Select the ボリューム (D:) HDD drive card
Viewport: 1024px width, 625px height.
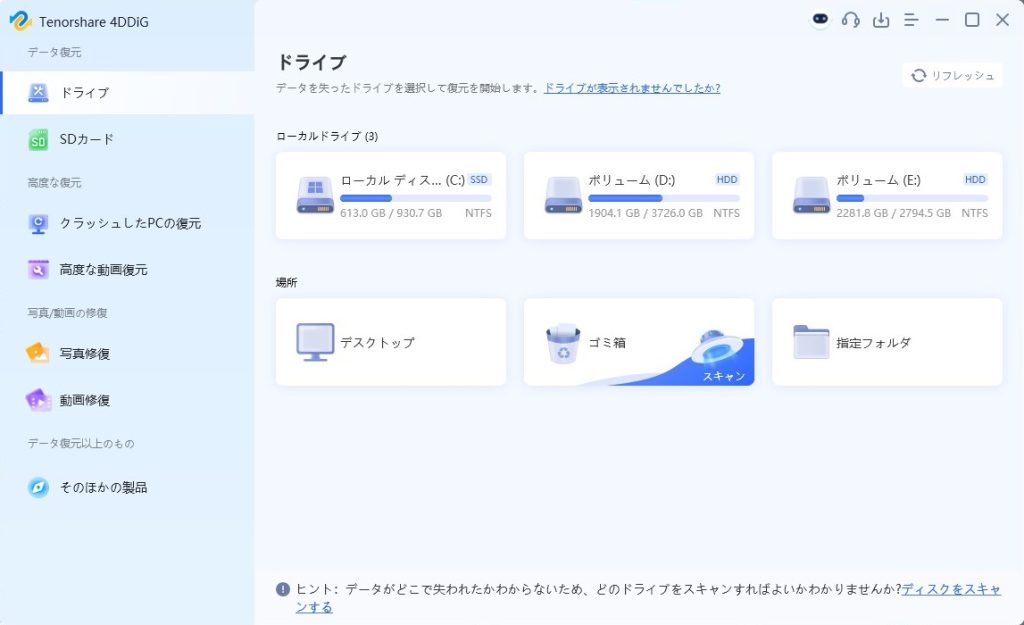click(639, 196)
